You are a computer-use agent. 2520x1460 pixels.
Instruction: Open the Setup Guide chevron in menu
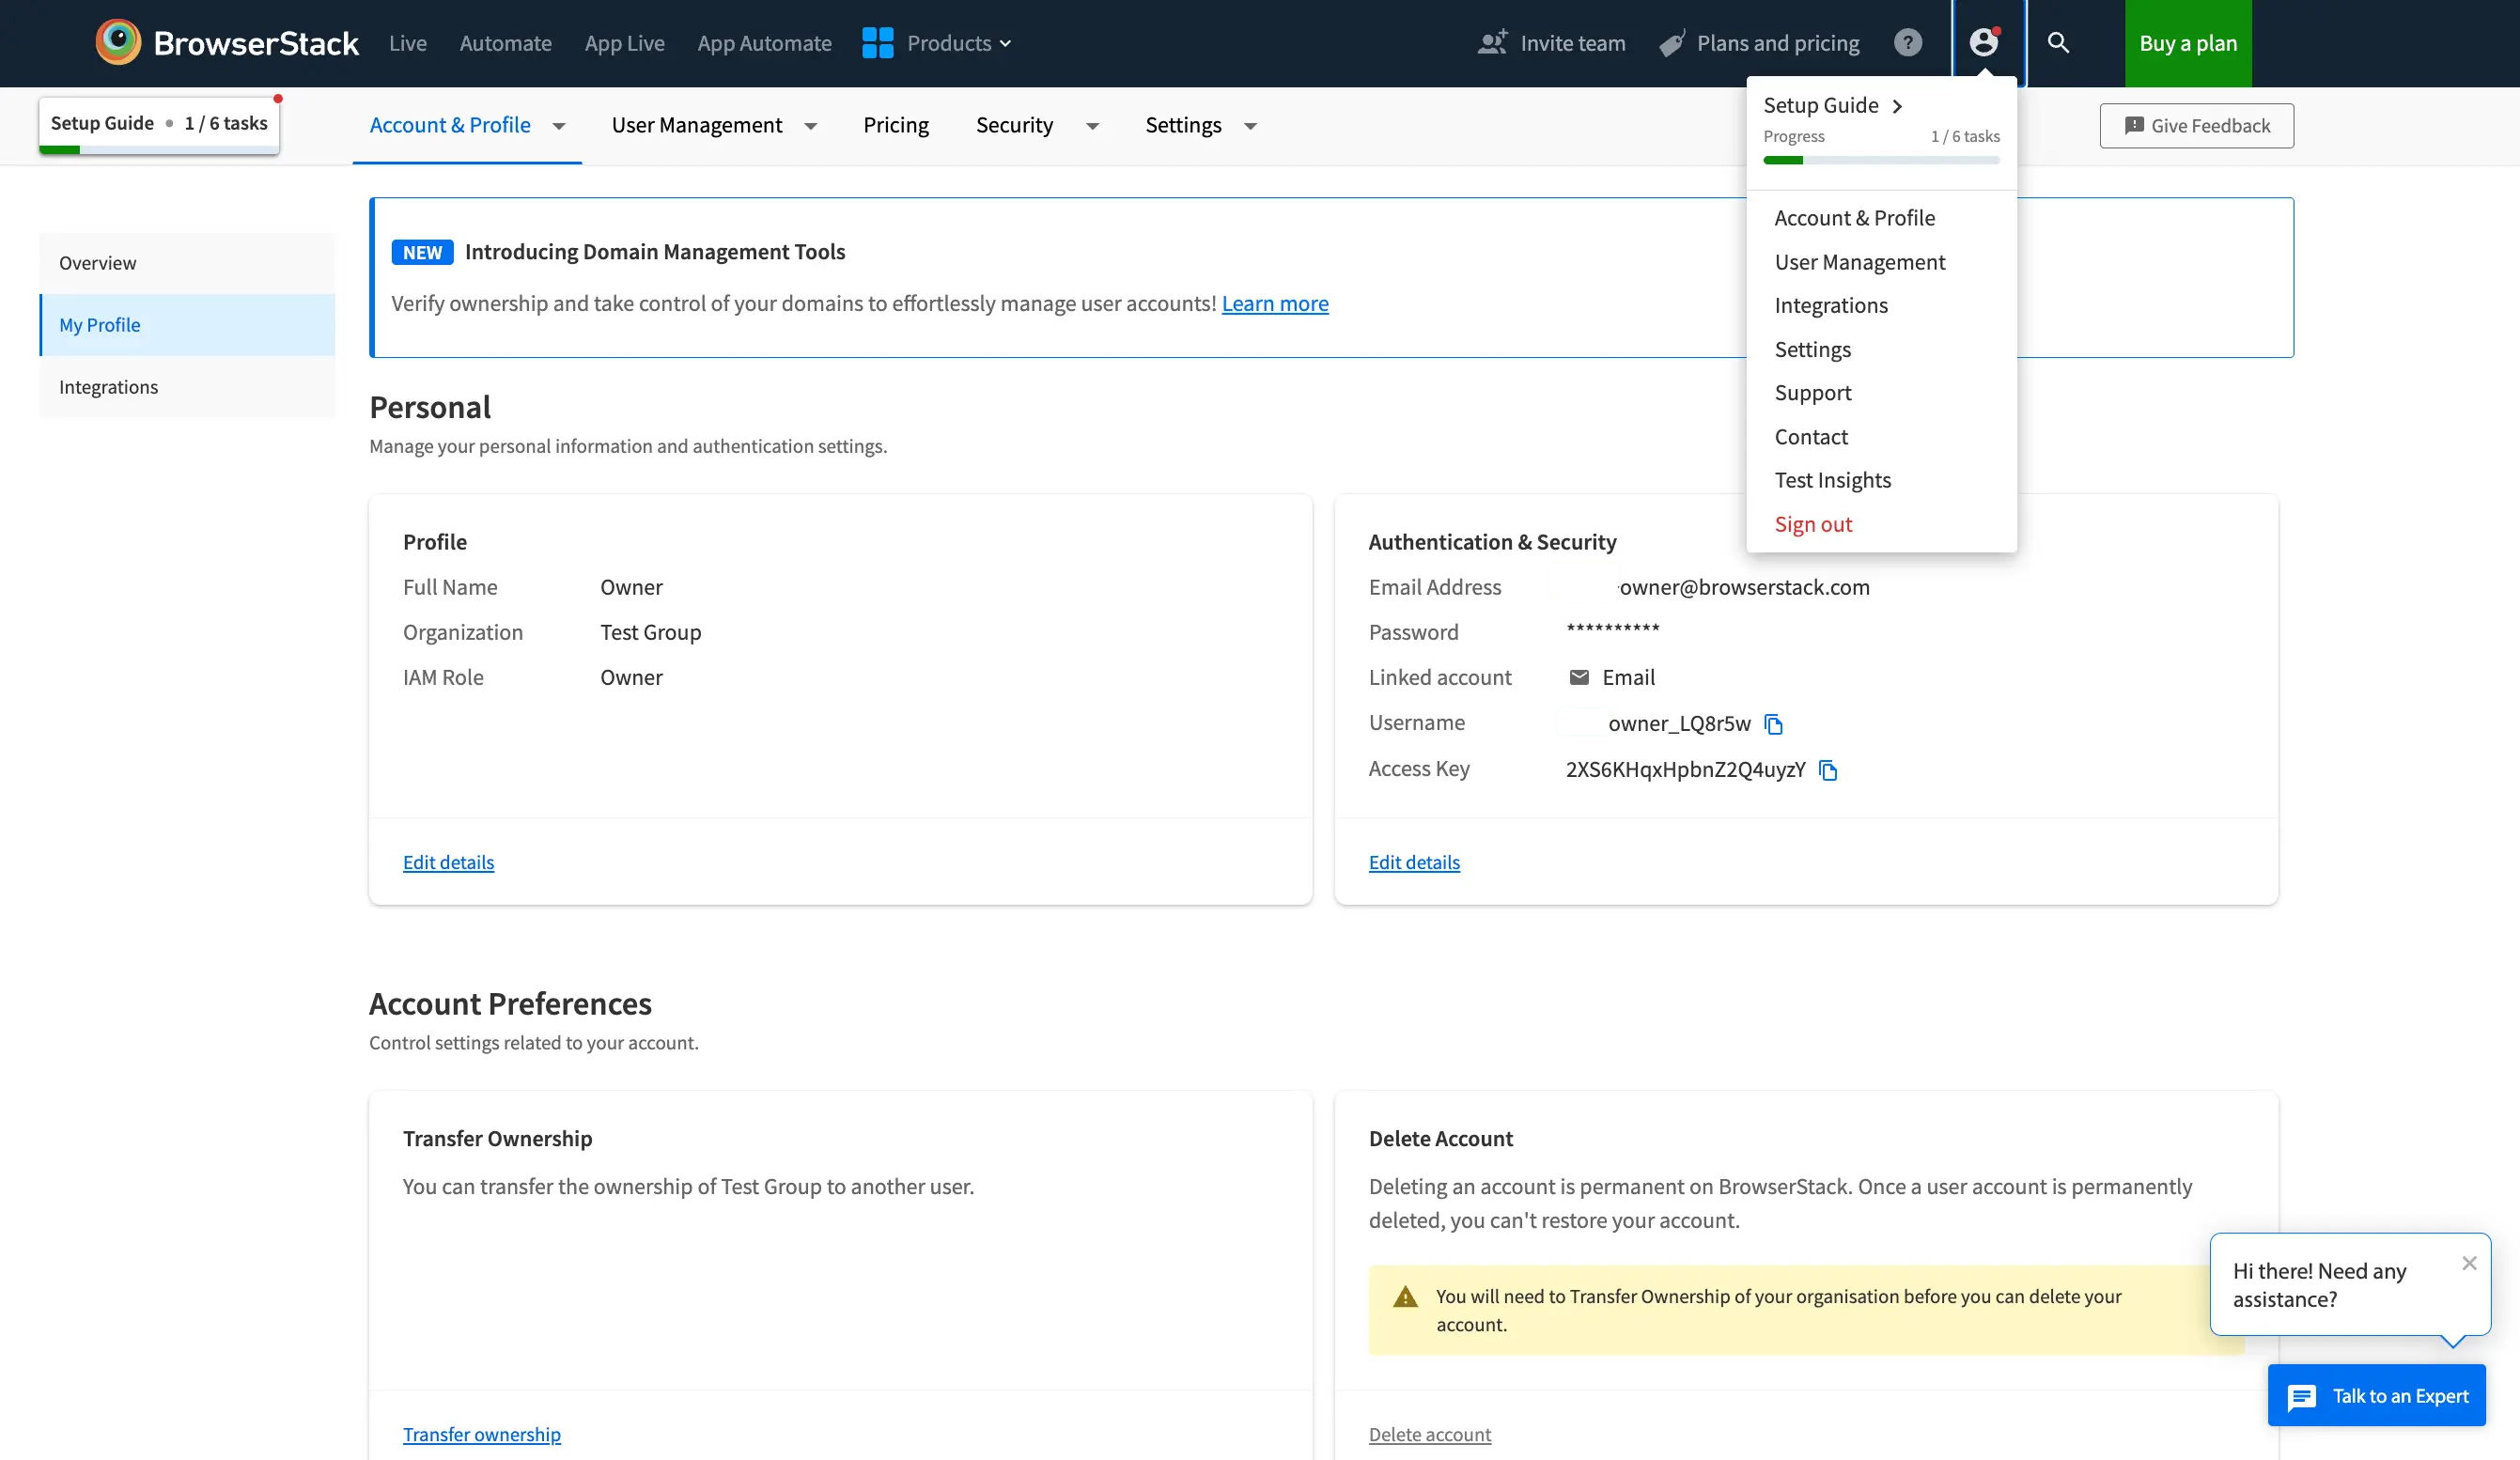pyautogui.click(x=1897, y=106)
